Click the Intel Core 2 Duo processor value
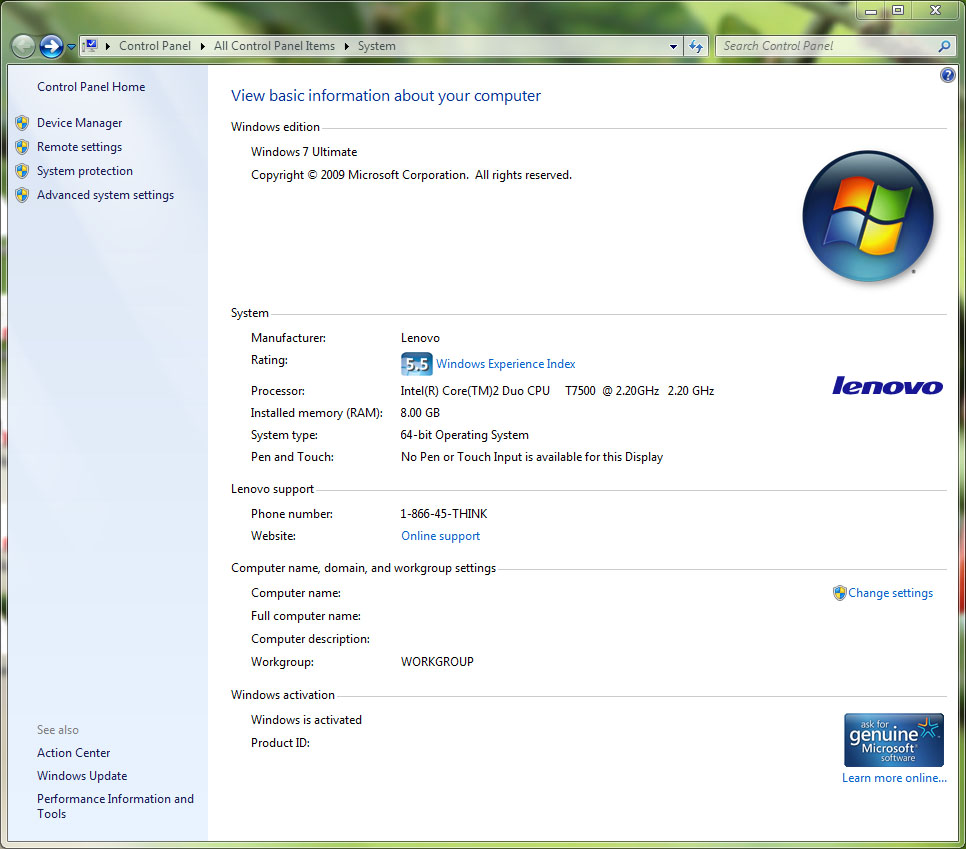966x849 pixels. (x=557, y=391)
